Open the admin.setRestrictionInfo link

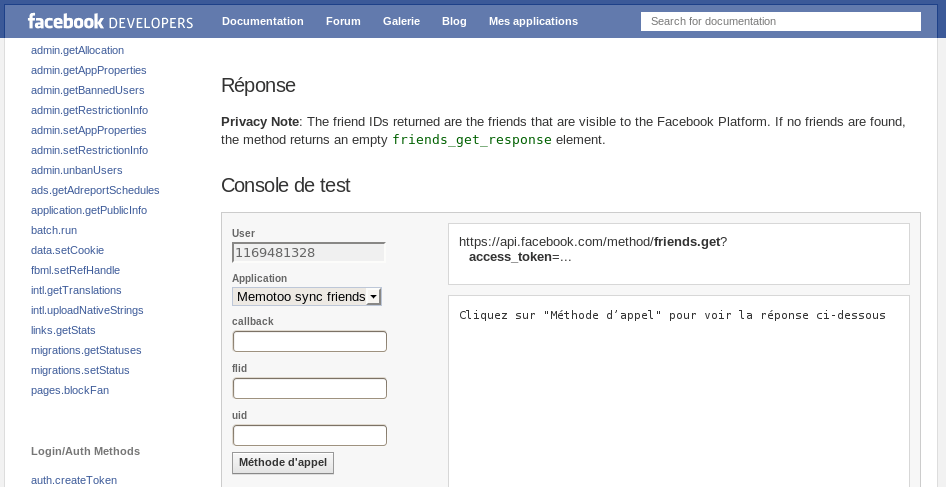89,150
